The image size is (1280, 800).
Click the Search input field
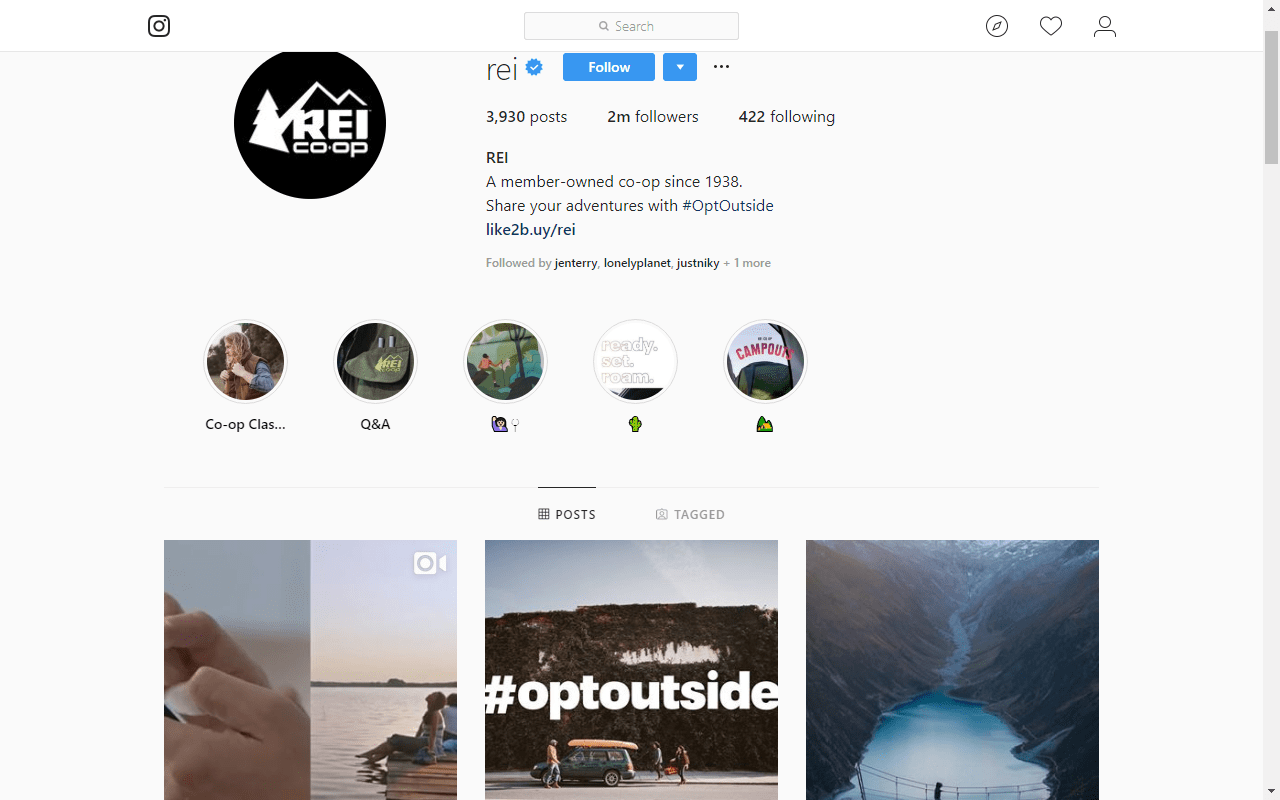click(x=631, y=26)
